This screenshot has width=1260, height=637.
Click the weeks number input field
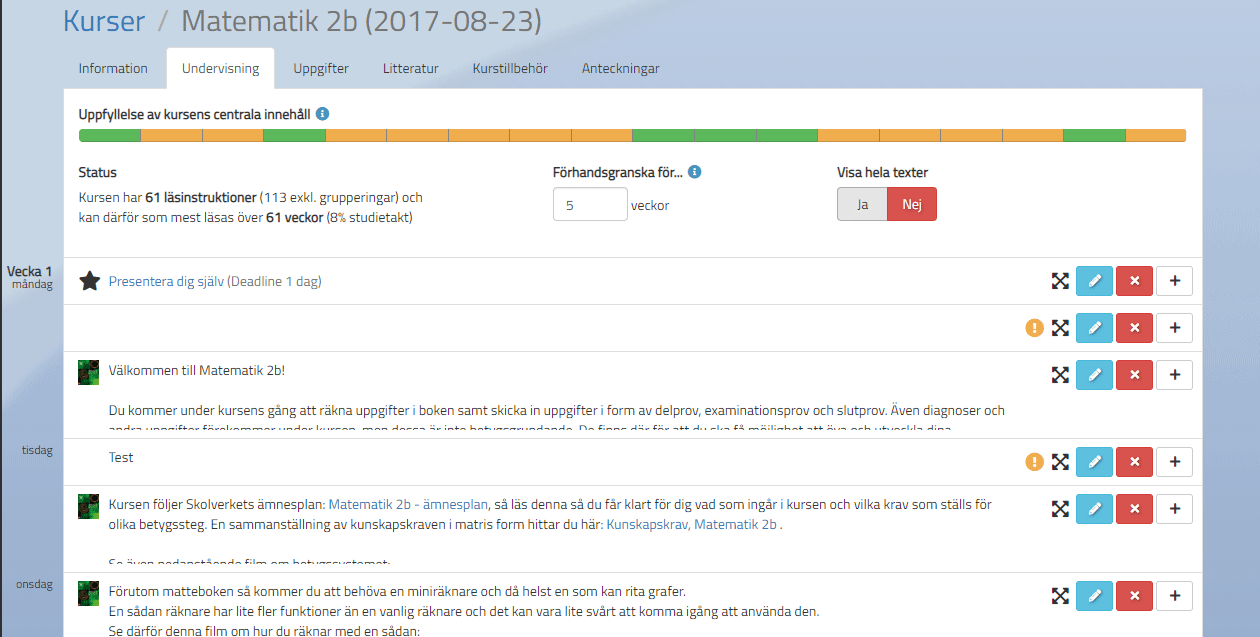coord(590,205)
